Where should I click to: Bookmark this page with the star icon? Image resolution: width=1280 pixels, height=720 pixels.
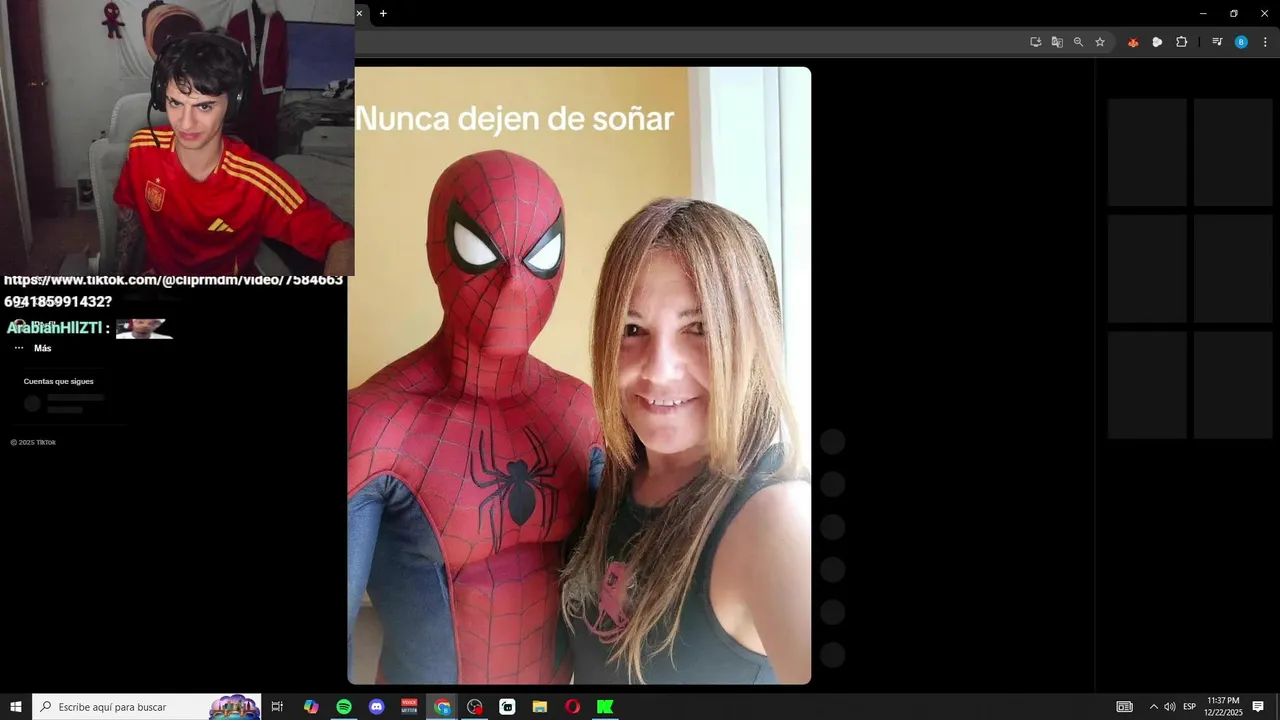click(x=1100, y=42)
